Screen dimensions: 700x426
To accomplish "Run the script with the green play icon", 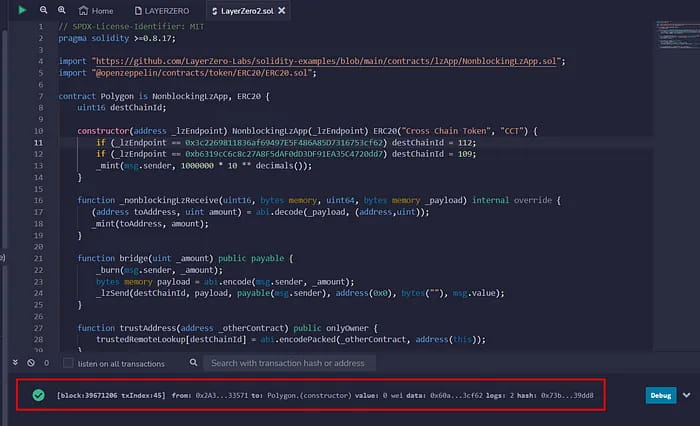I will (22, 10).
